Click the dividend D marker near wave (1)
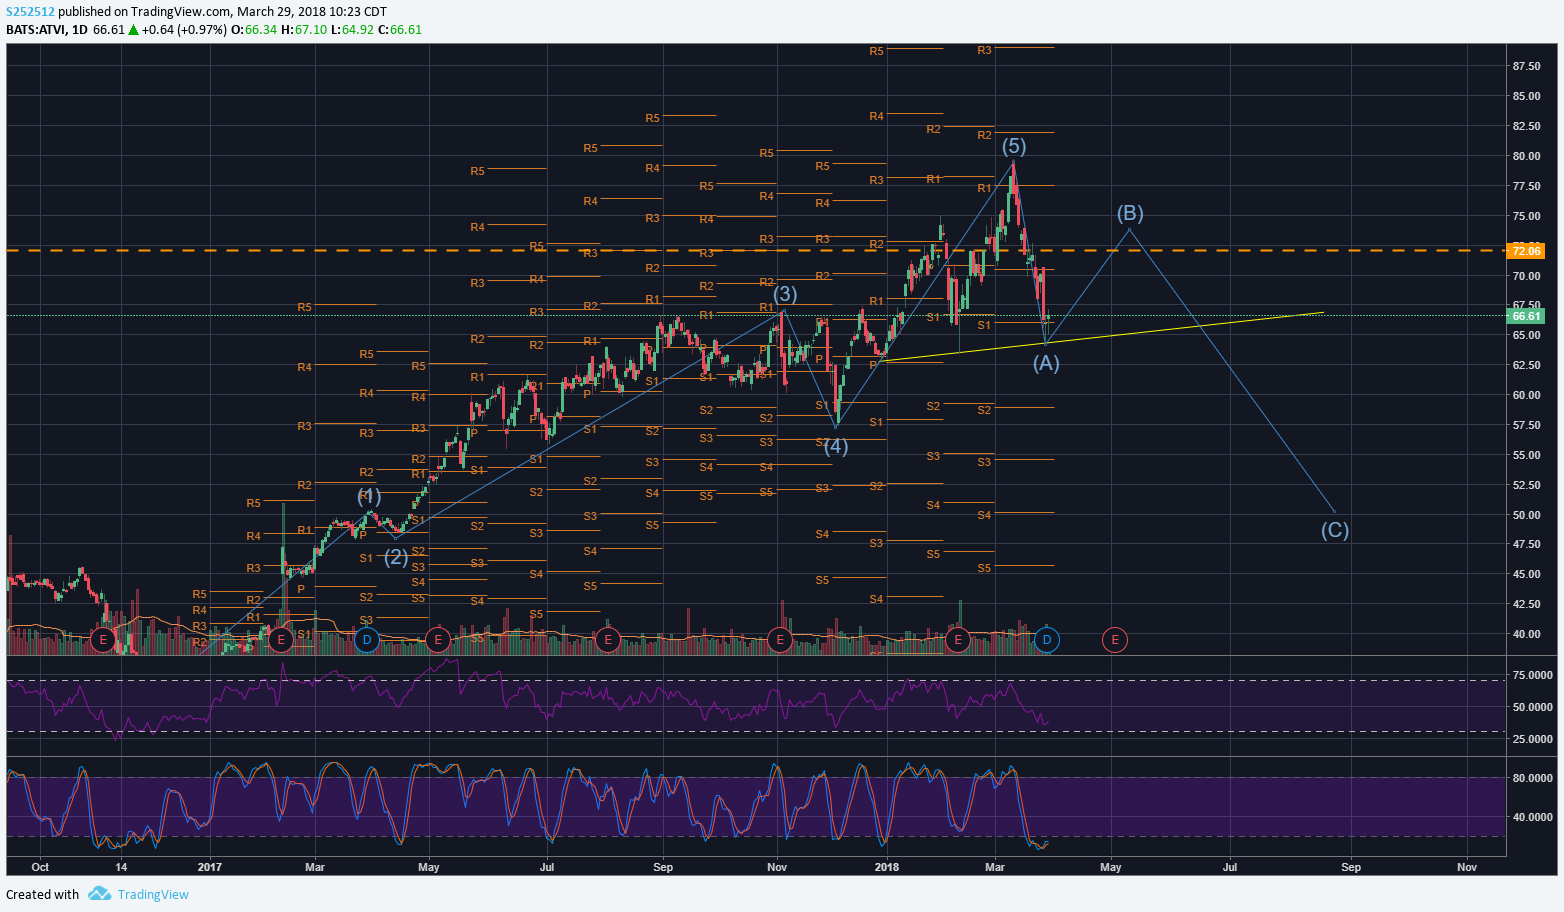 [x=367, y=639]
